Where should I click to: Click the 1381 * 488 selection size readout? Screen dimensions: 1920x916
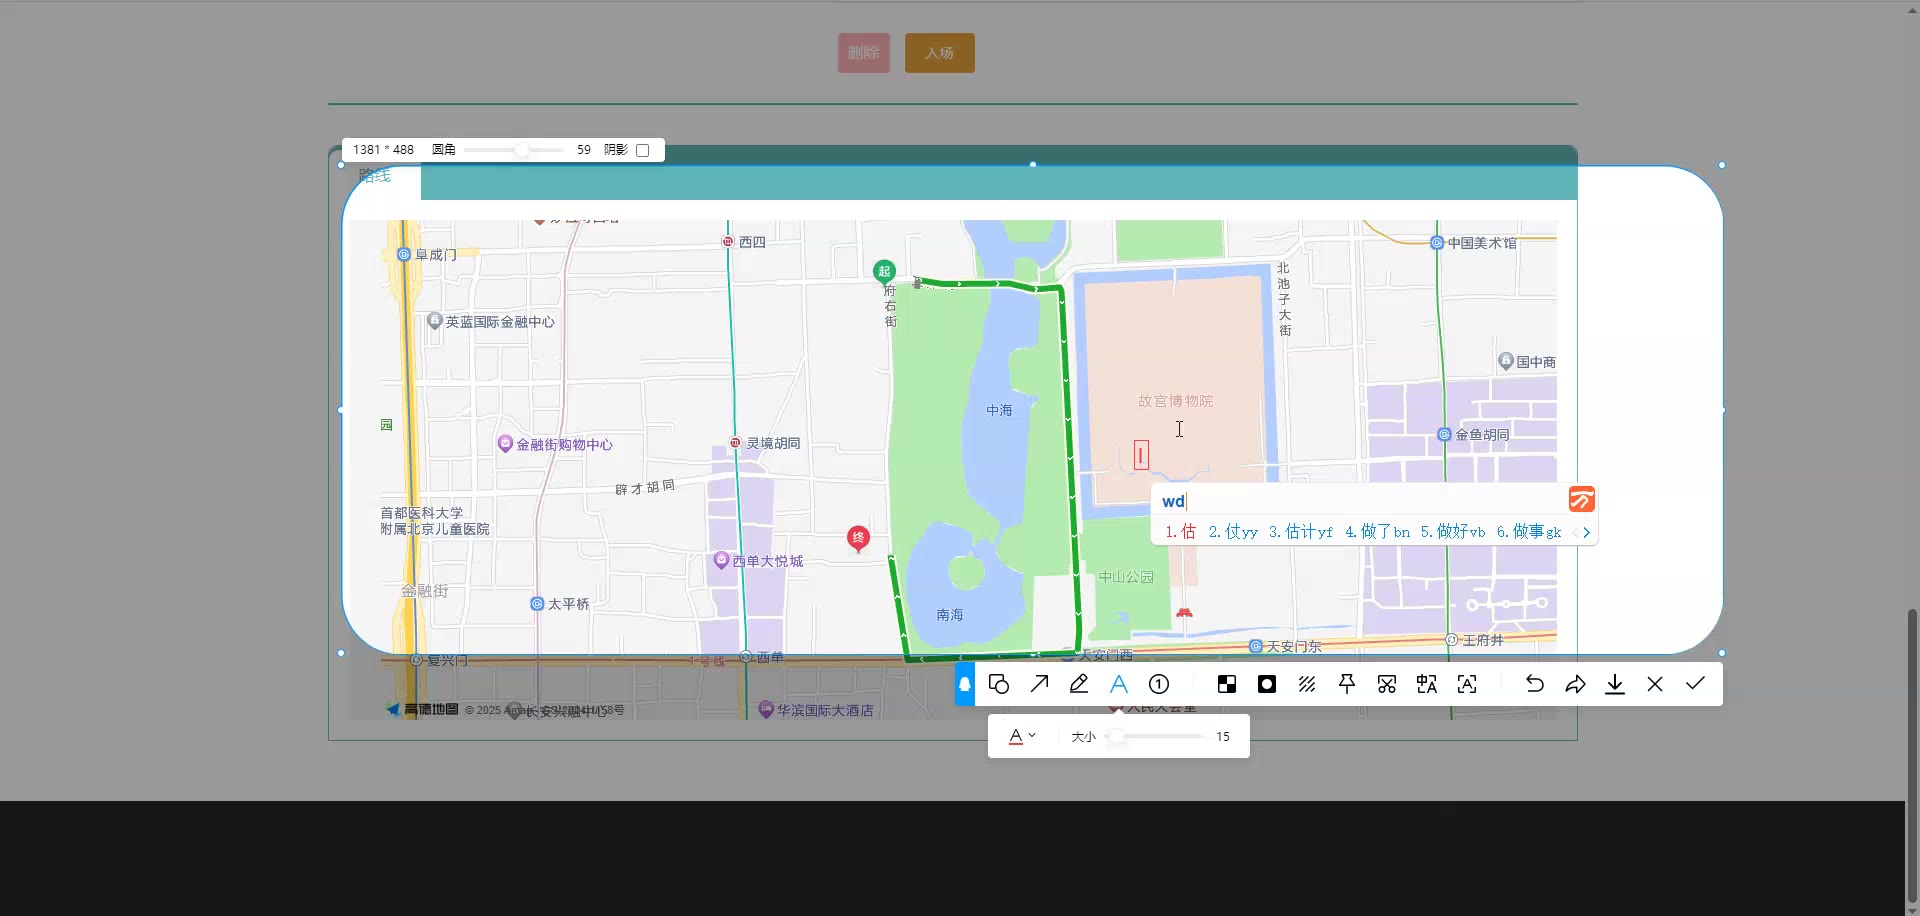point(383,150)
